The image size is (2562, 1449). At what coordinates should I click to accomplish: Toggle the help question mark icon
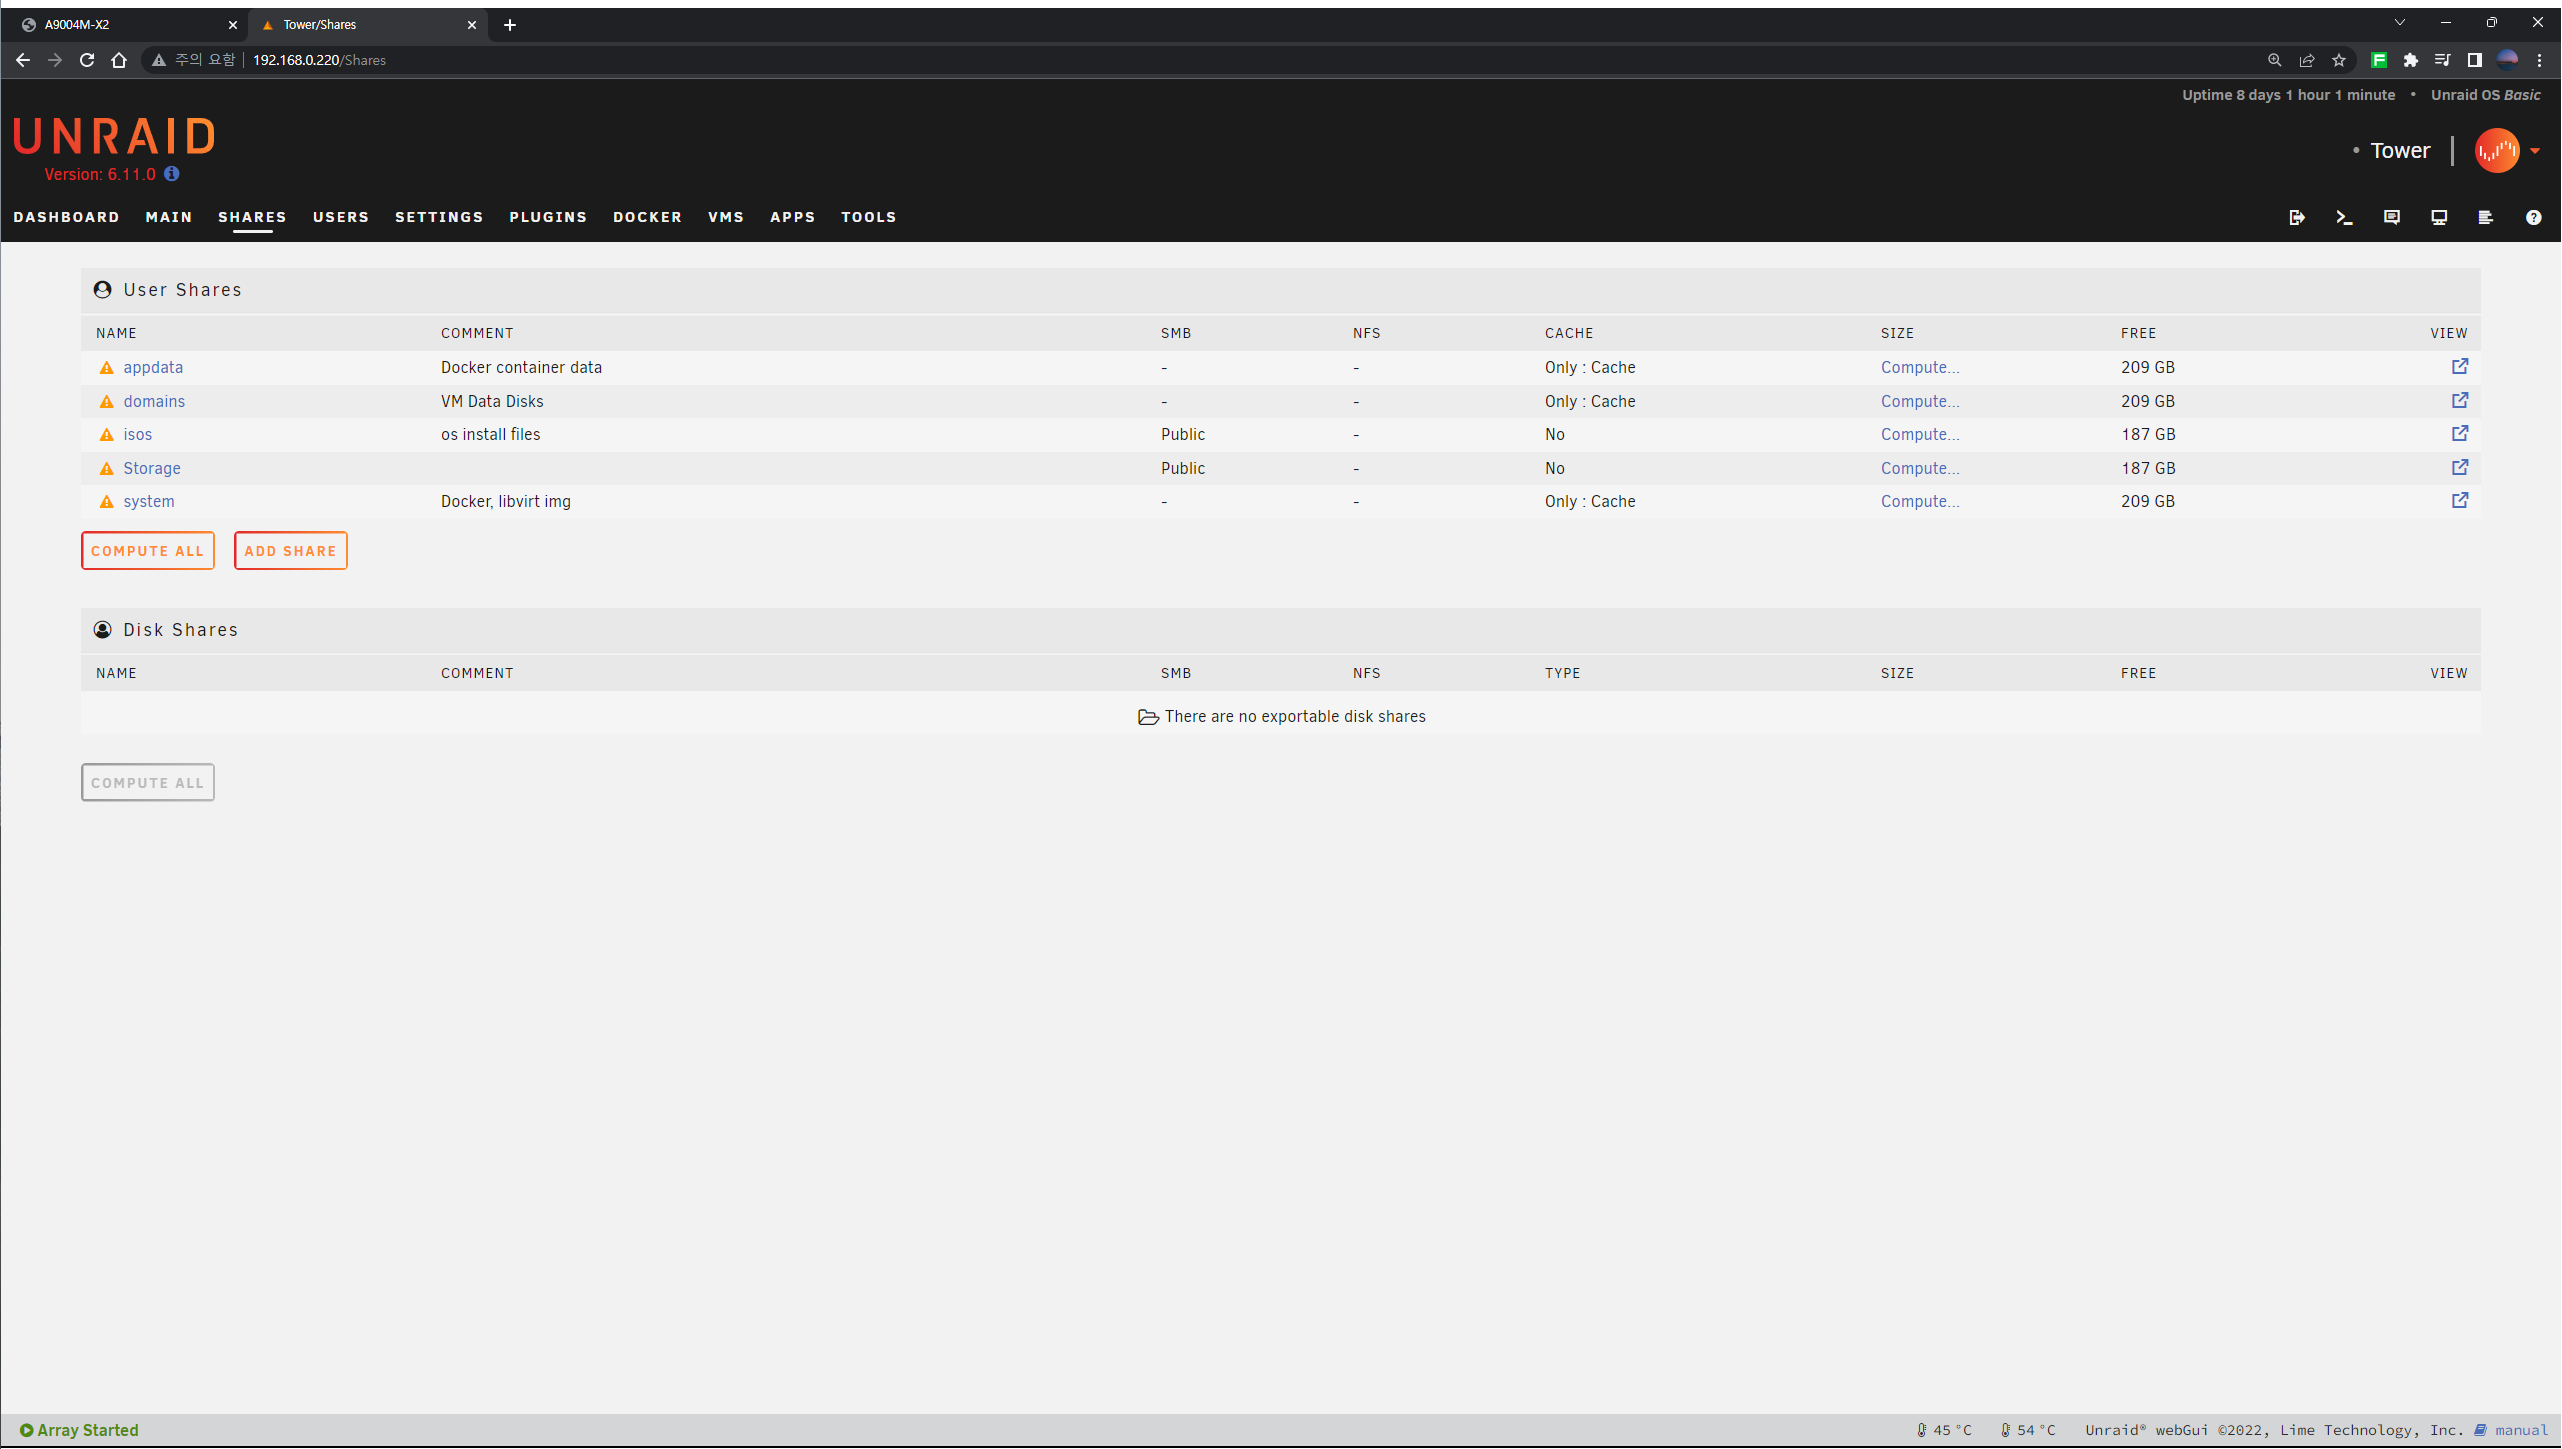coord(2533,217)
